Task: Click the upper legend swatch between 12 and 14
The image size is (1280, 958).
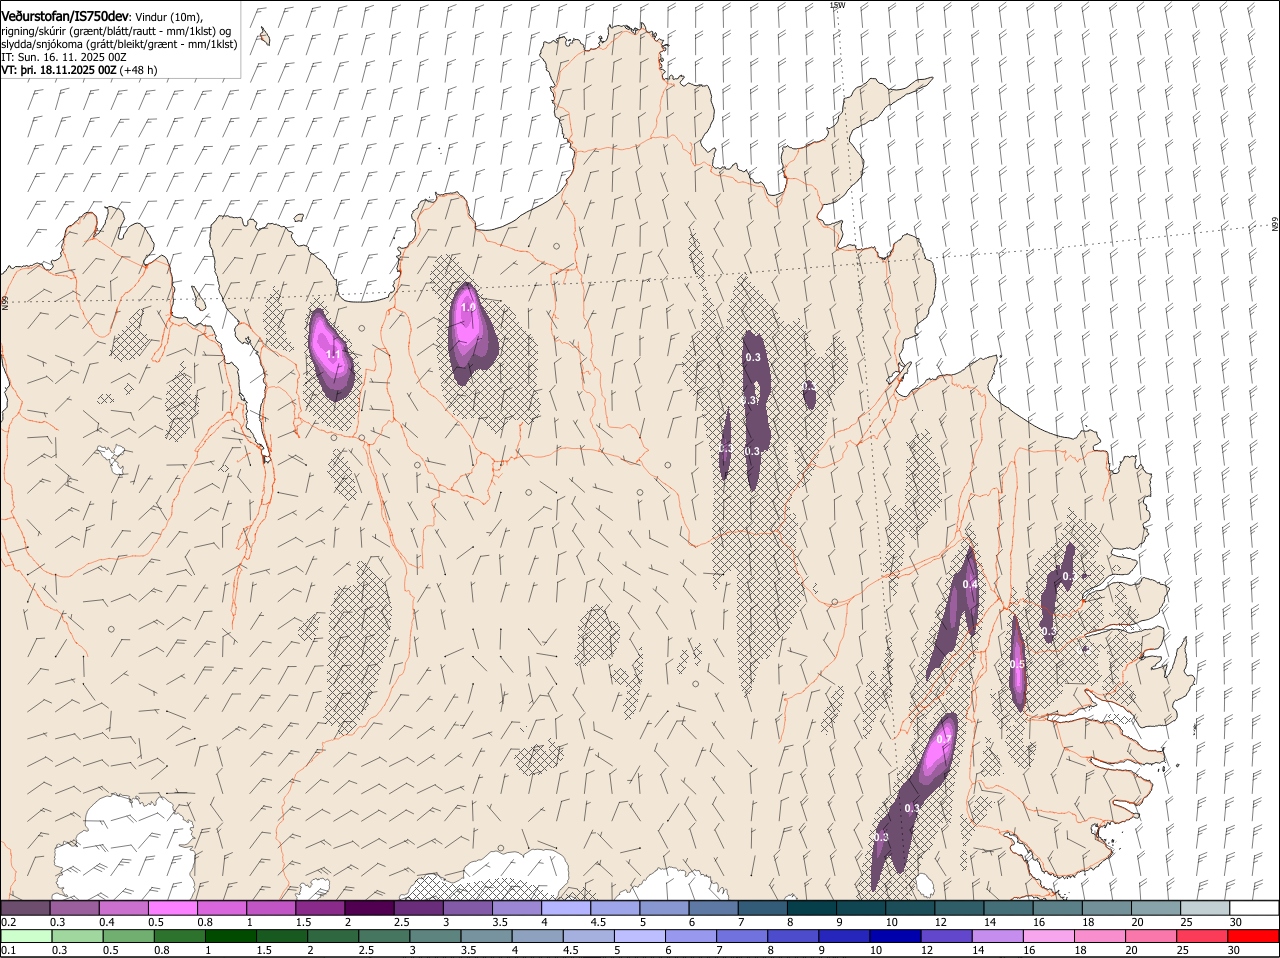Action: click(960, 908)
